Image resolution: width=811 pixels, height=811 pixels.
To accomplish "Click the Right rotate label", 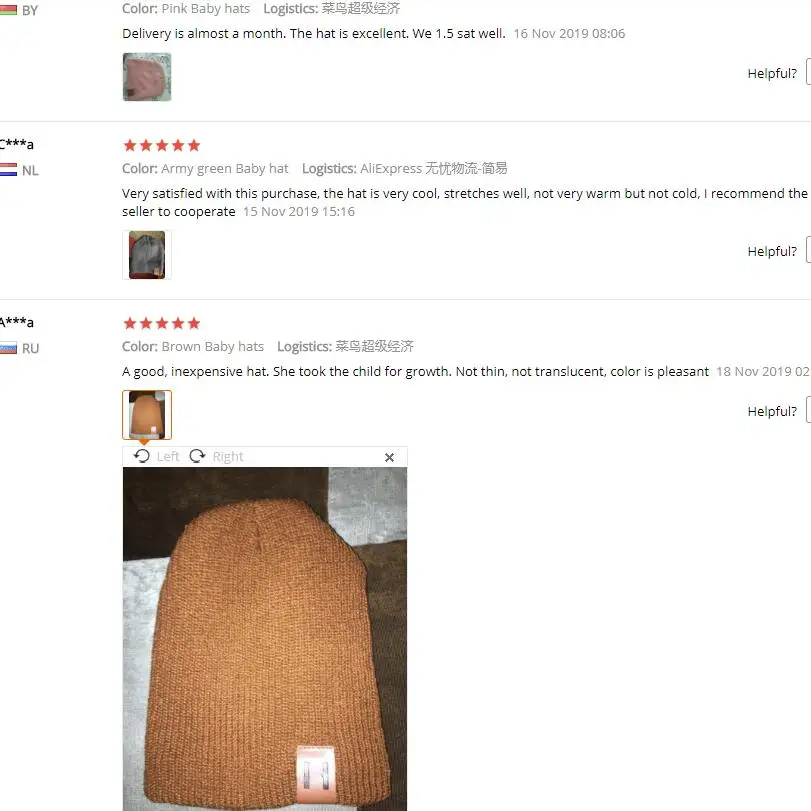I will 228,457.
